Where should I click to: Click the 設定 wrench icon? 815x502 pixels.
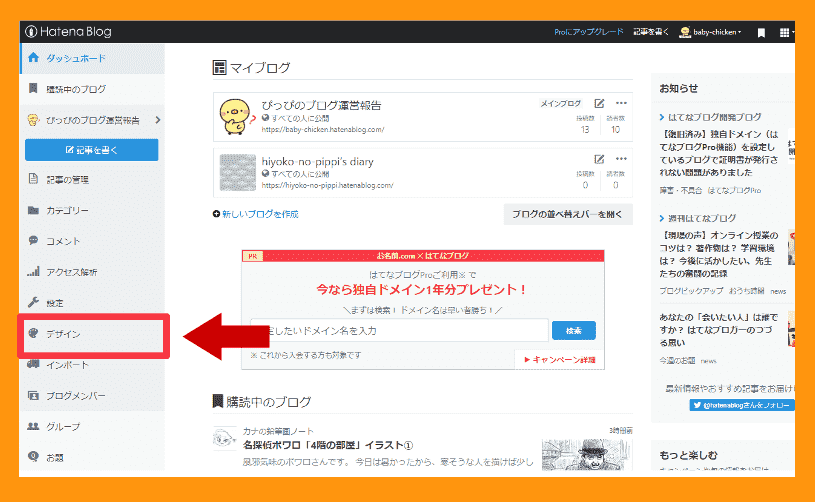[33, 302]
